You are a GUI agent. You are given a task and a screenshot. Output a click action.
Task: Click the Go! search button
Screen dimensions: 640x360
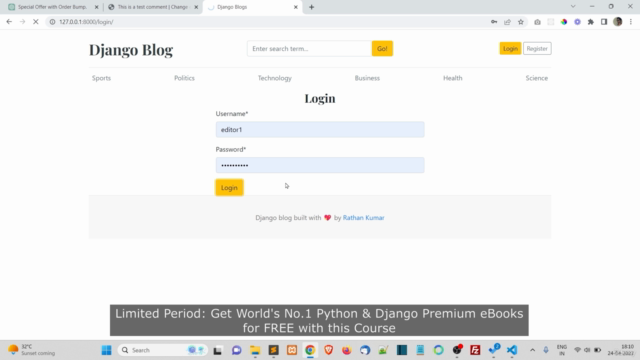click(382, 49)
